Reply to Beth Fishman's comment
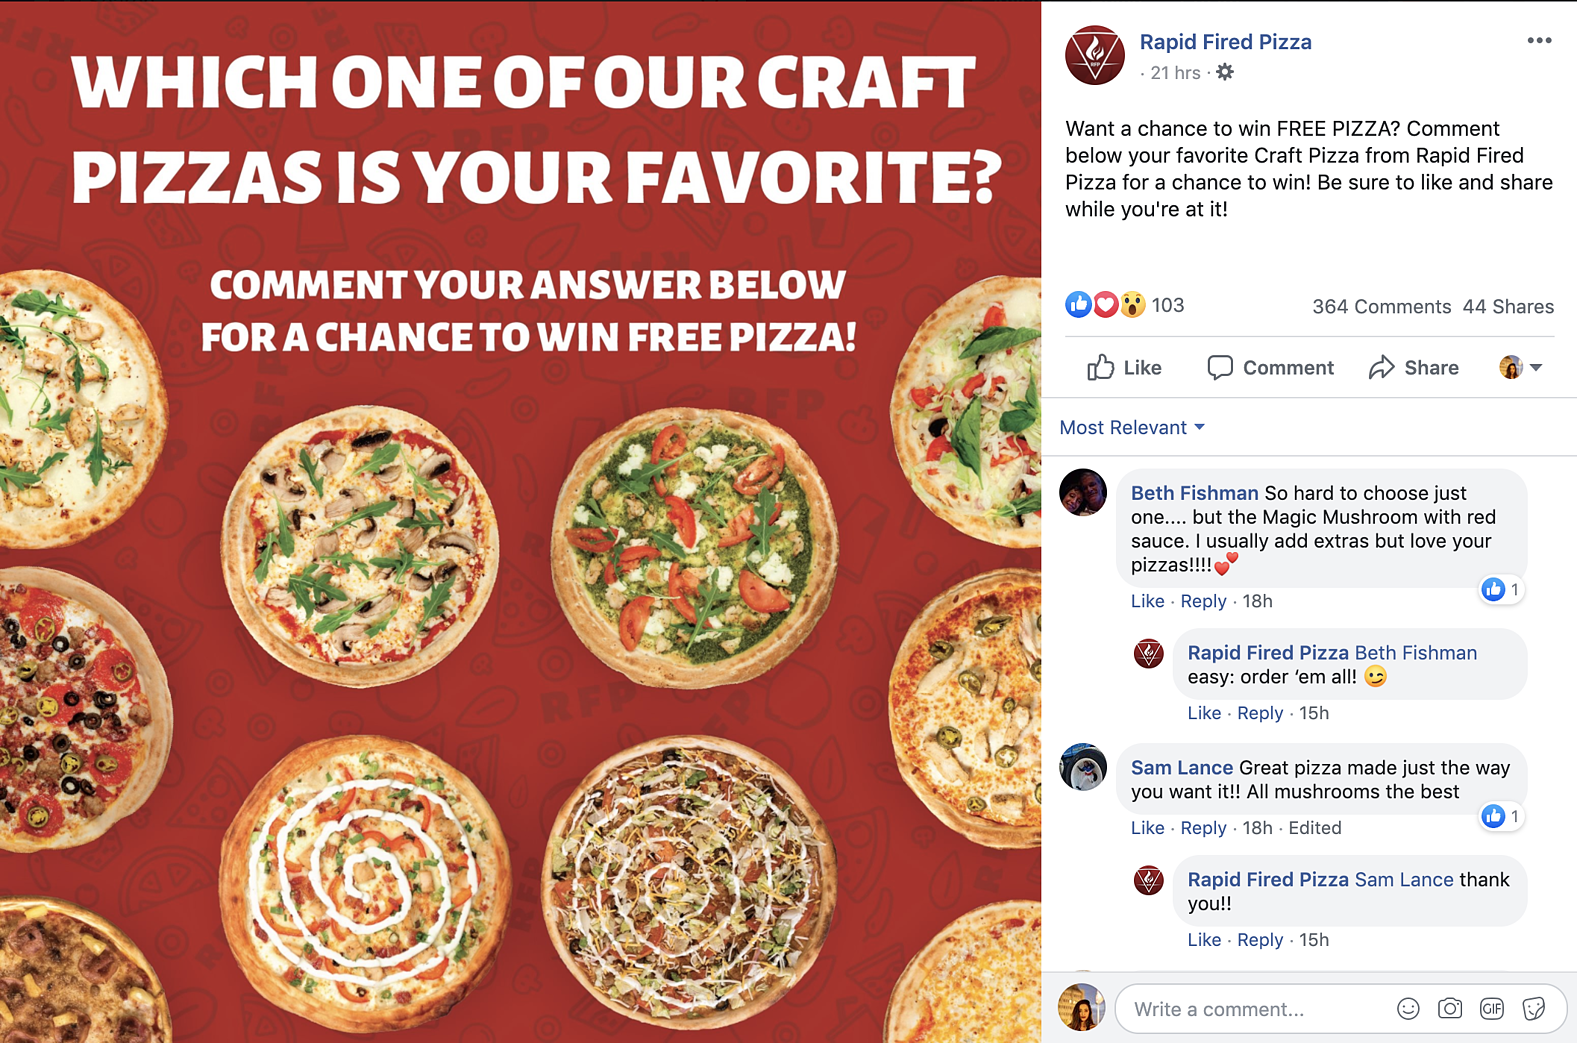The width and height of the screenshot is (1577, 1043). tap(1203, 601)
